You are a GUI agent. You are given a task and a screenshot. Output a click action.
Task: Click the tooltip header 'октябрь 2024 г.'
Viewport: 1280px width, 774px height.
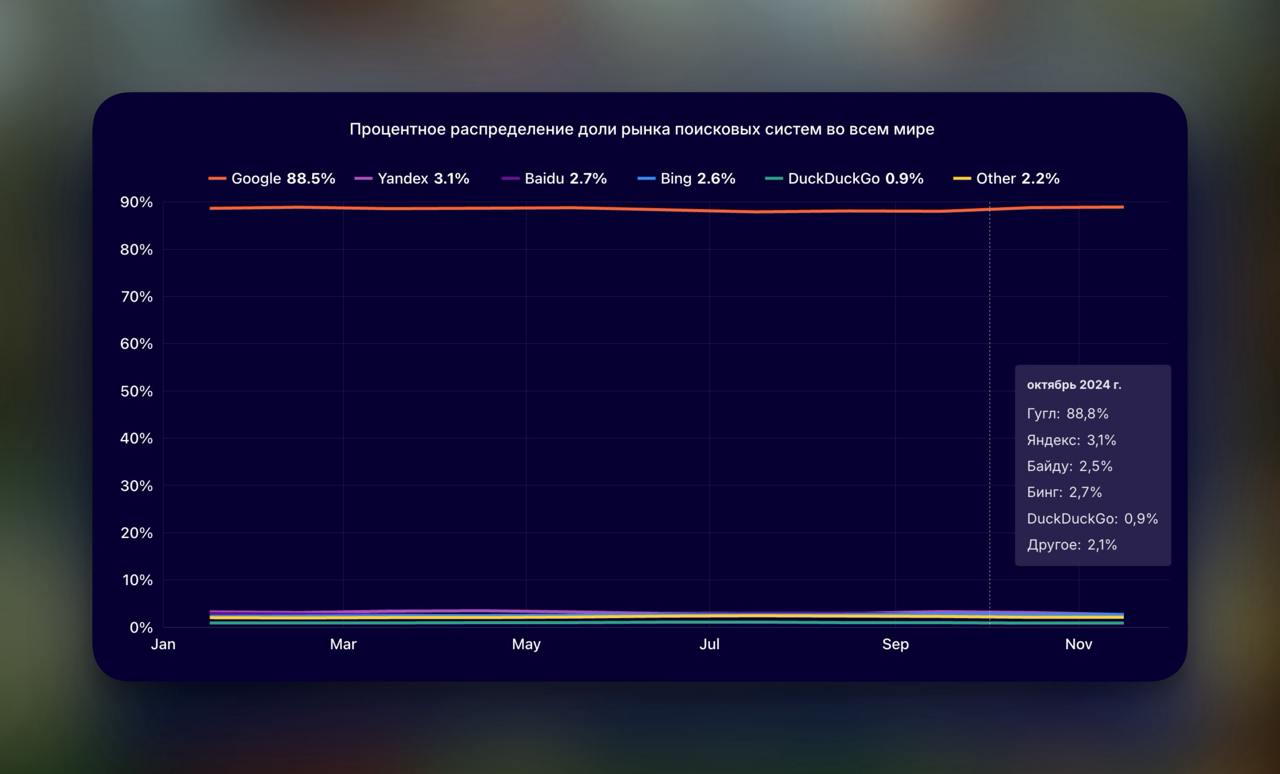1074,385
